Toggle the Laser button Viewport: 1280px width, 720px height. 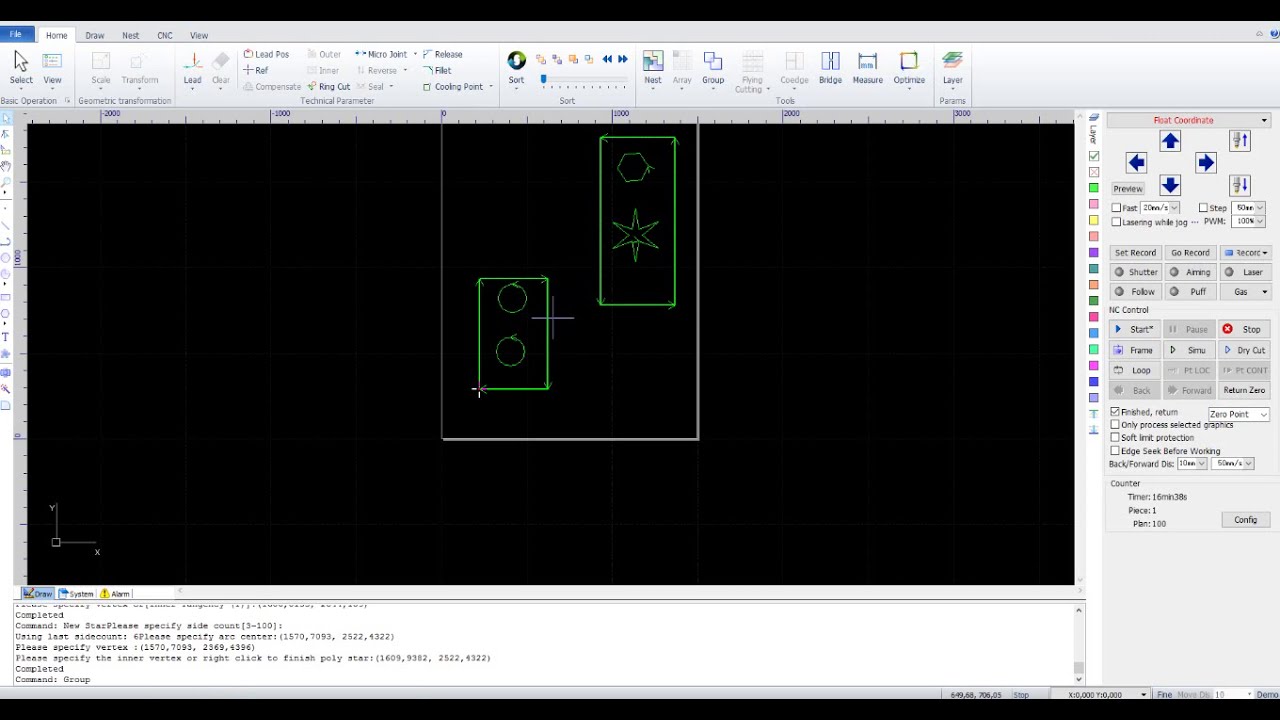pos(1244,272)
